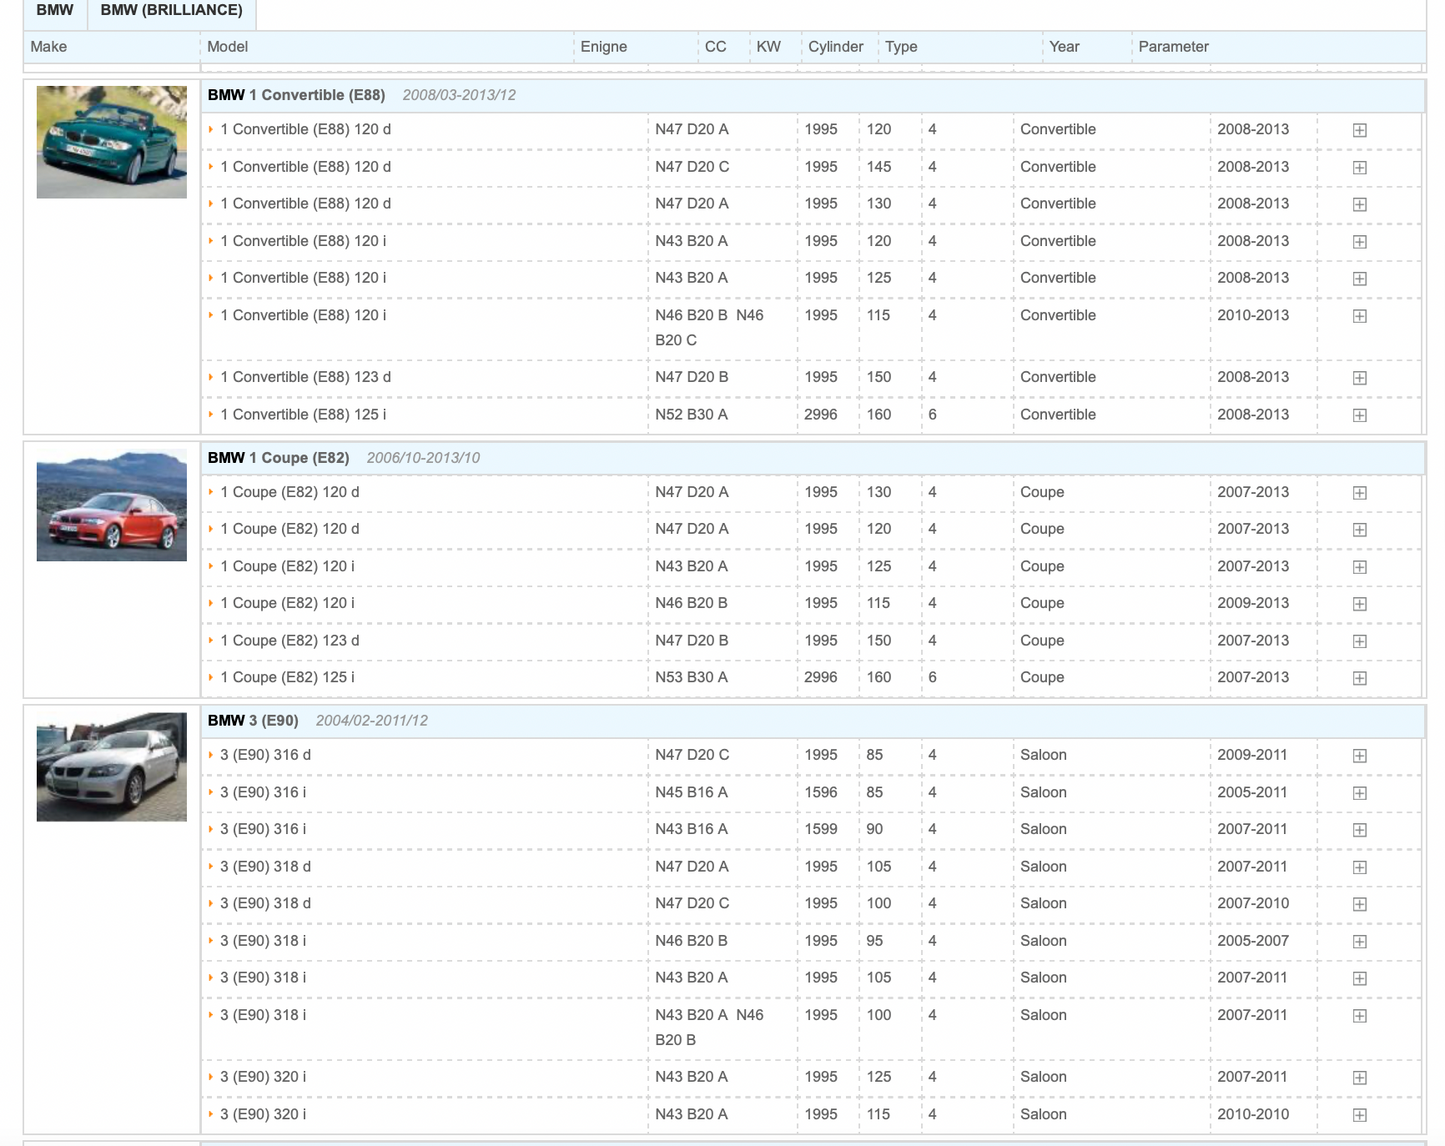Click date range 2006/10-2013/10
Viewport: 1445px width, 1146px height.
click(x=423, y=458)
